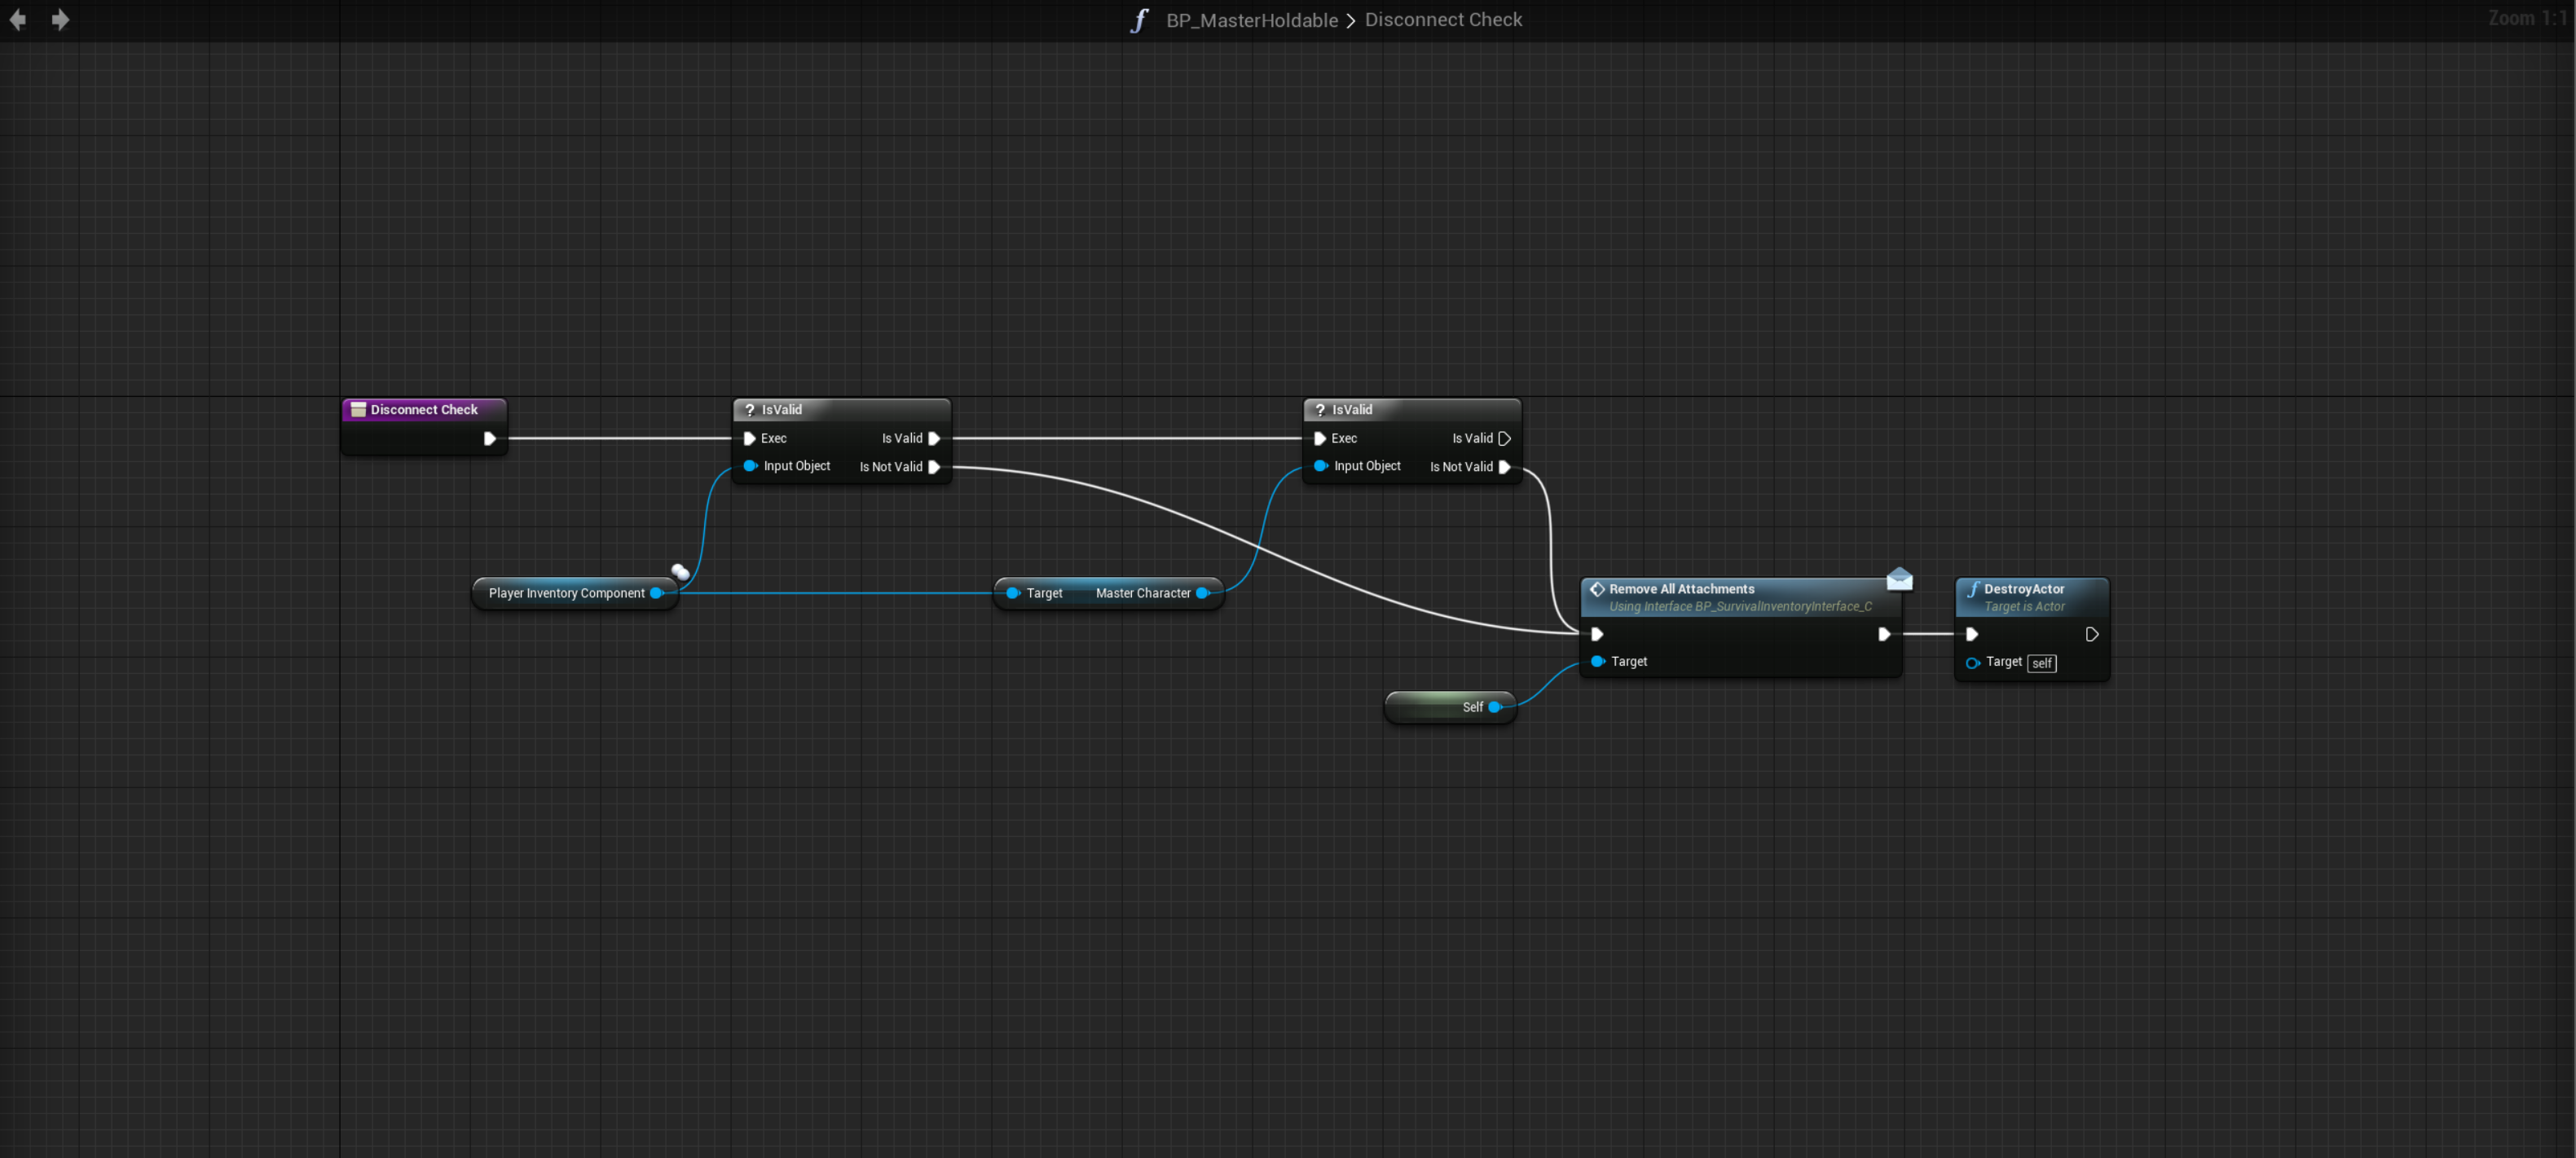Click the Player Inventory Component output pin

click(656, 593)
